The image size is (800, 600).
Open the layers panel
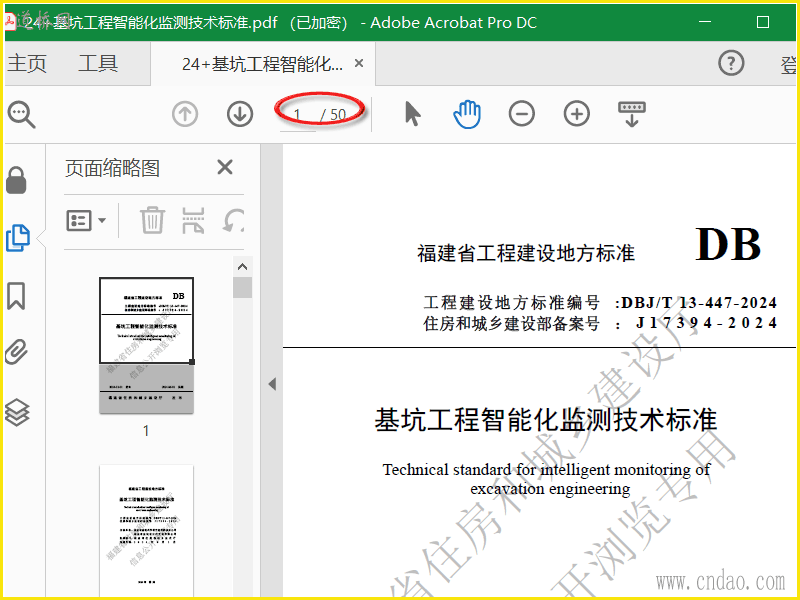coord(17,412)
